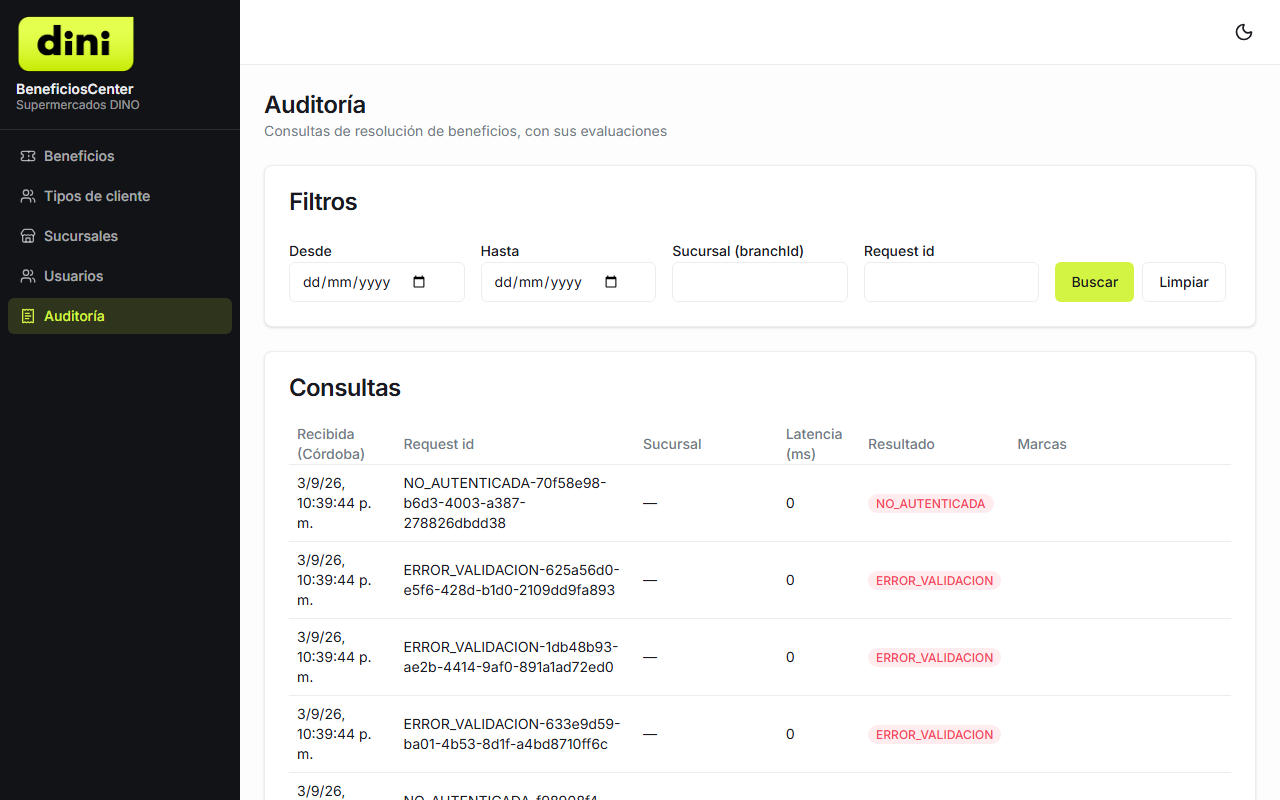
Task: Click the NO_AUTENTICADA result badge
Action: (930, 504)
